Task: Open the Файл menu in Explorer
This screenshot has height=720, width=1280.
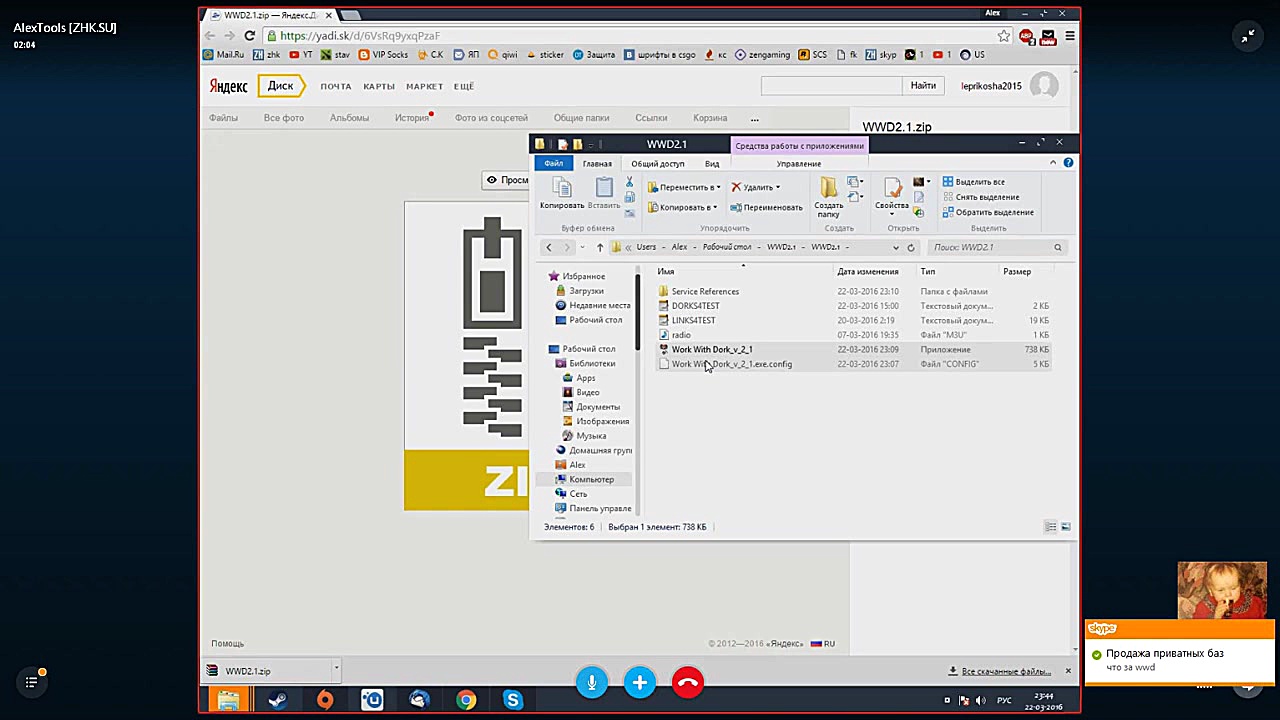Action: (554, 163)
